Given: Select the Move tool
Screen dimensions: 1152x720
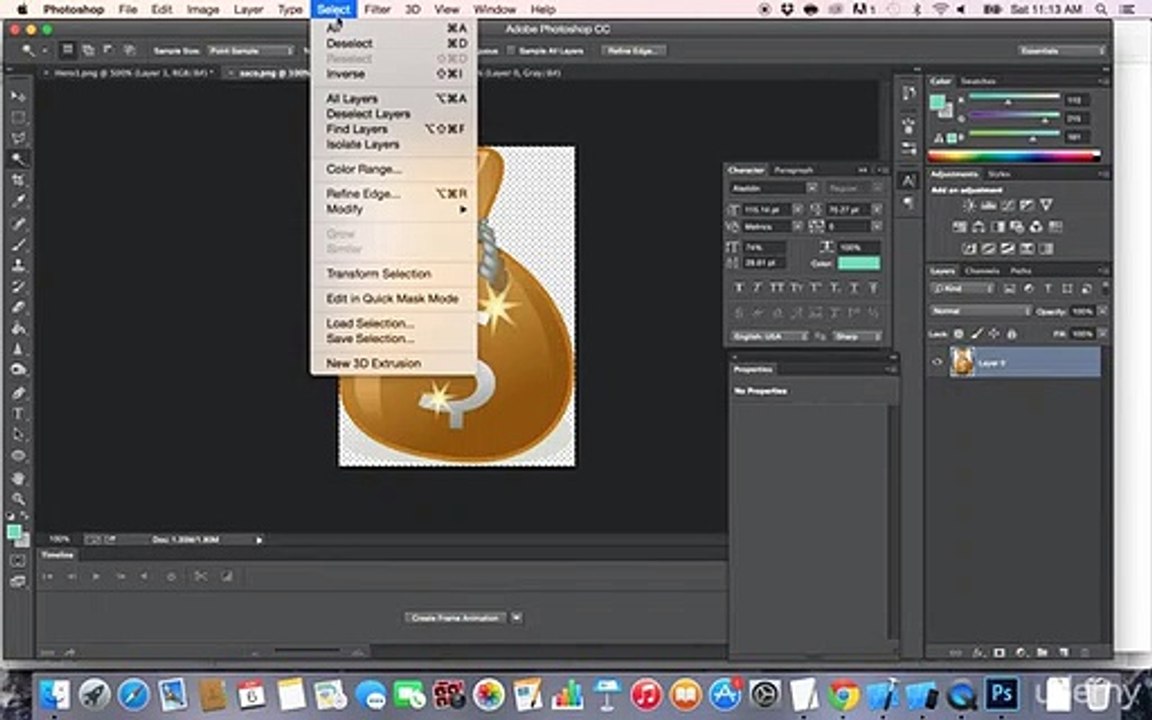Looking at the screenshot, I should click(18, 96).
